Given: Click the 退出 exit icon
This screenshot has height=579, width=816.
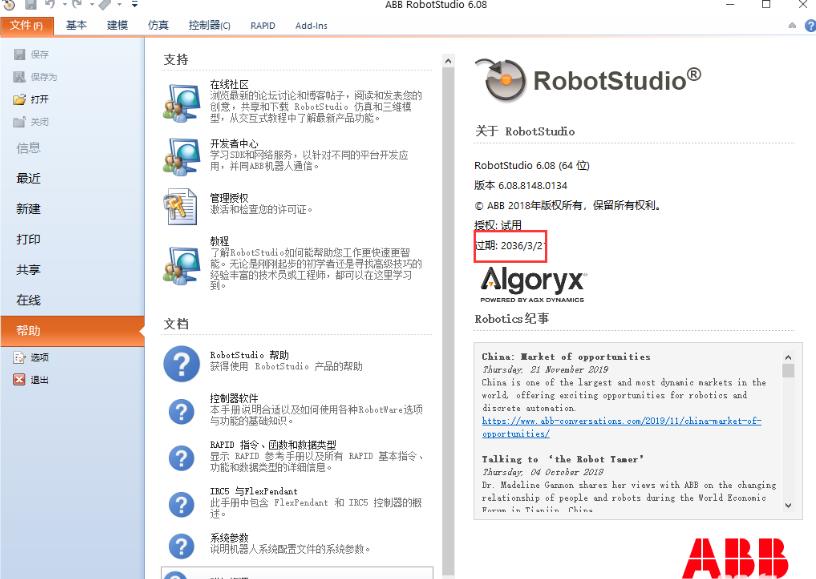Looking at the screenshot, I should [x=20, y=380].
